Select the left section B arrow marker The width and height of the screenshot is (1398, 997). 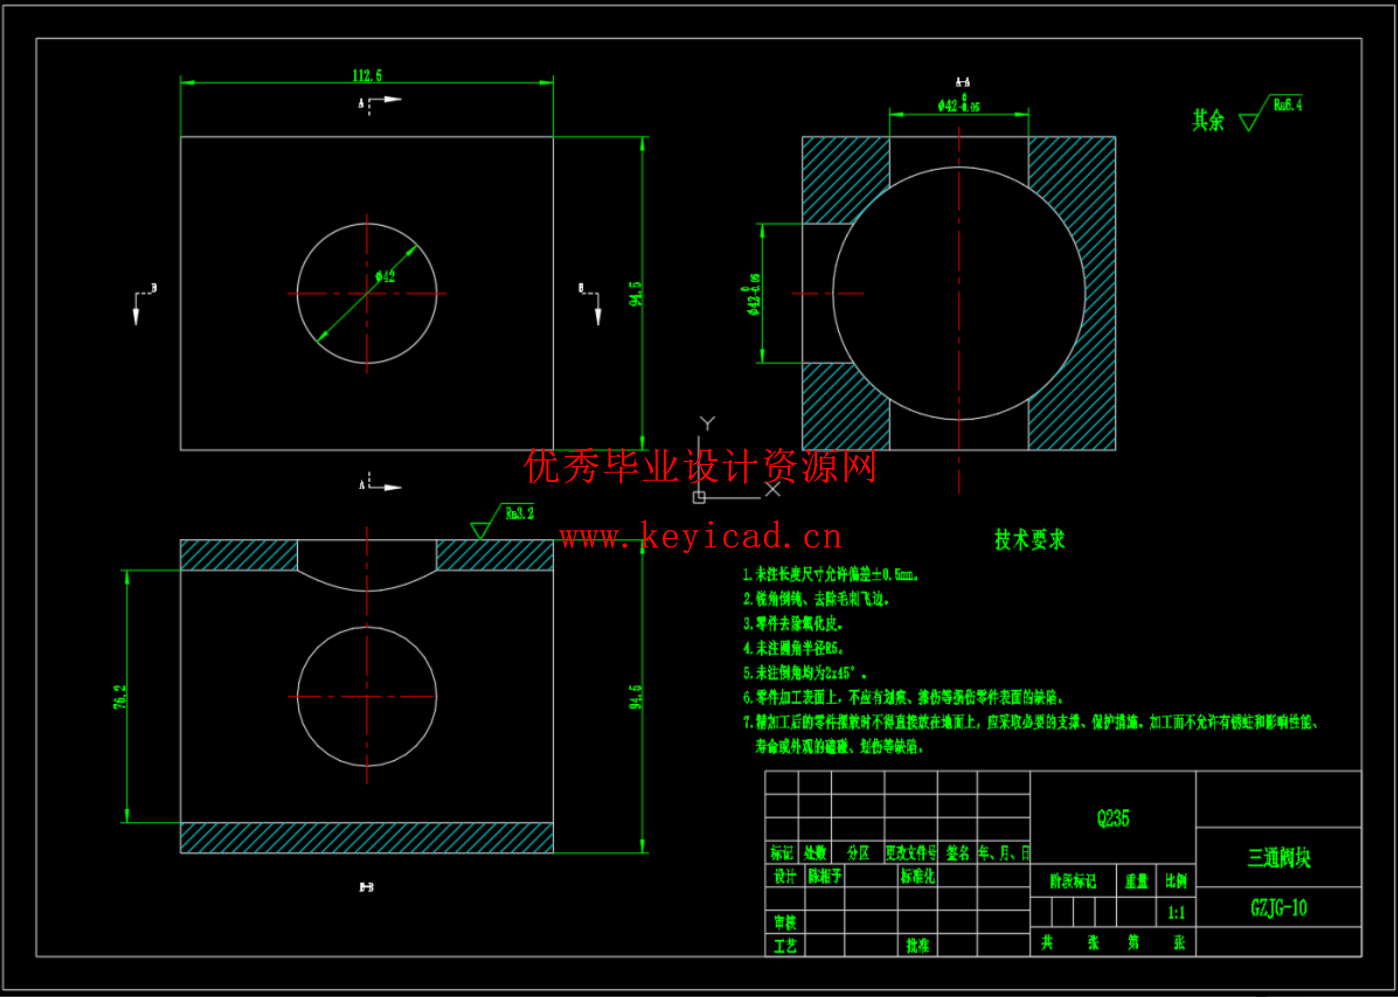(142, 301)
